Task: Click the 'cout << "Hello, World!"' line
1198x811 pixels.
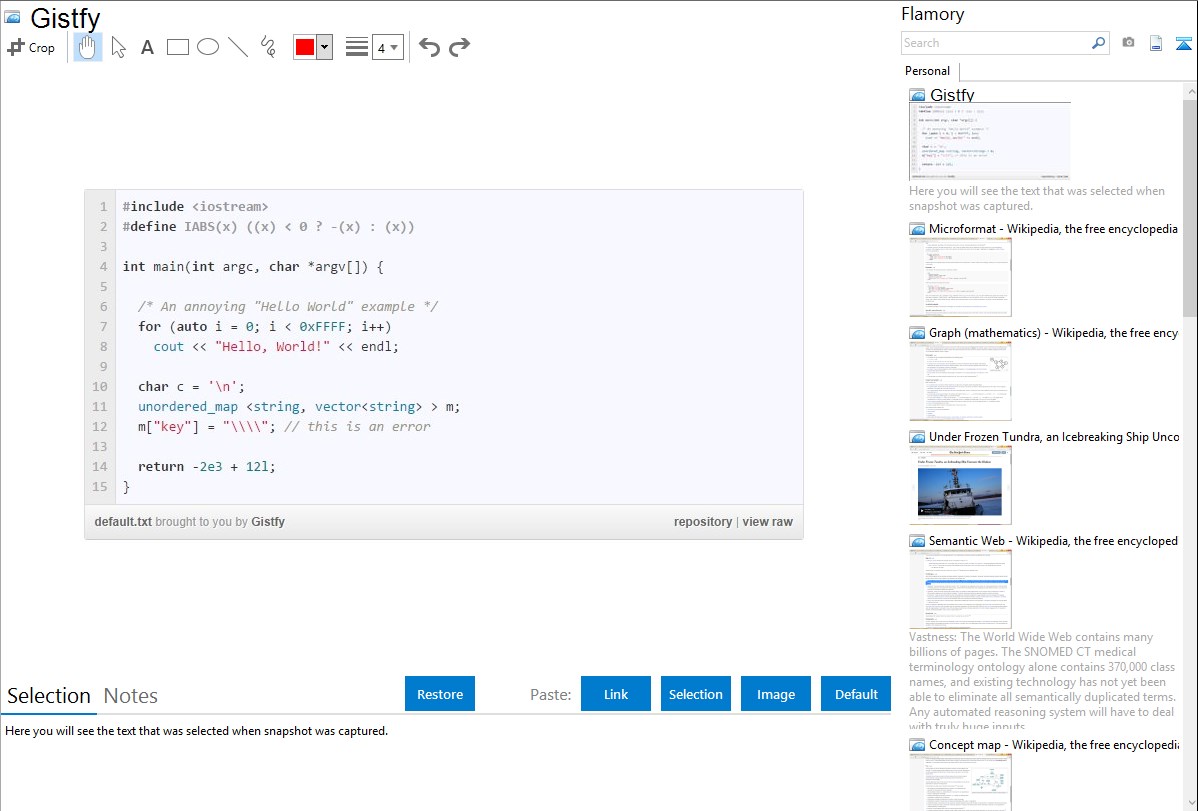Action: 276,346
